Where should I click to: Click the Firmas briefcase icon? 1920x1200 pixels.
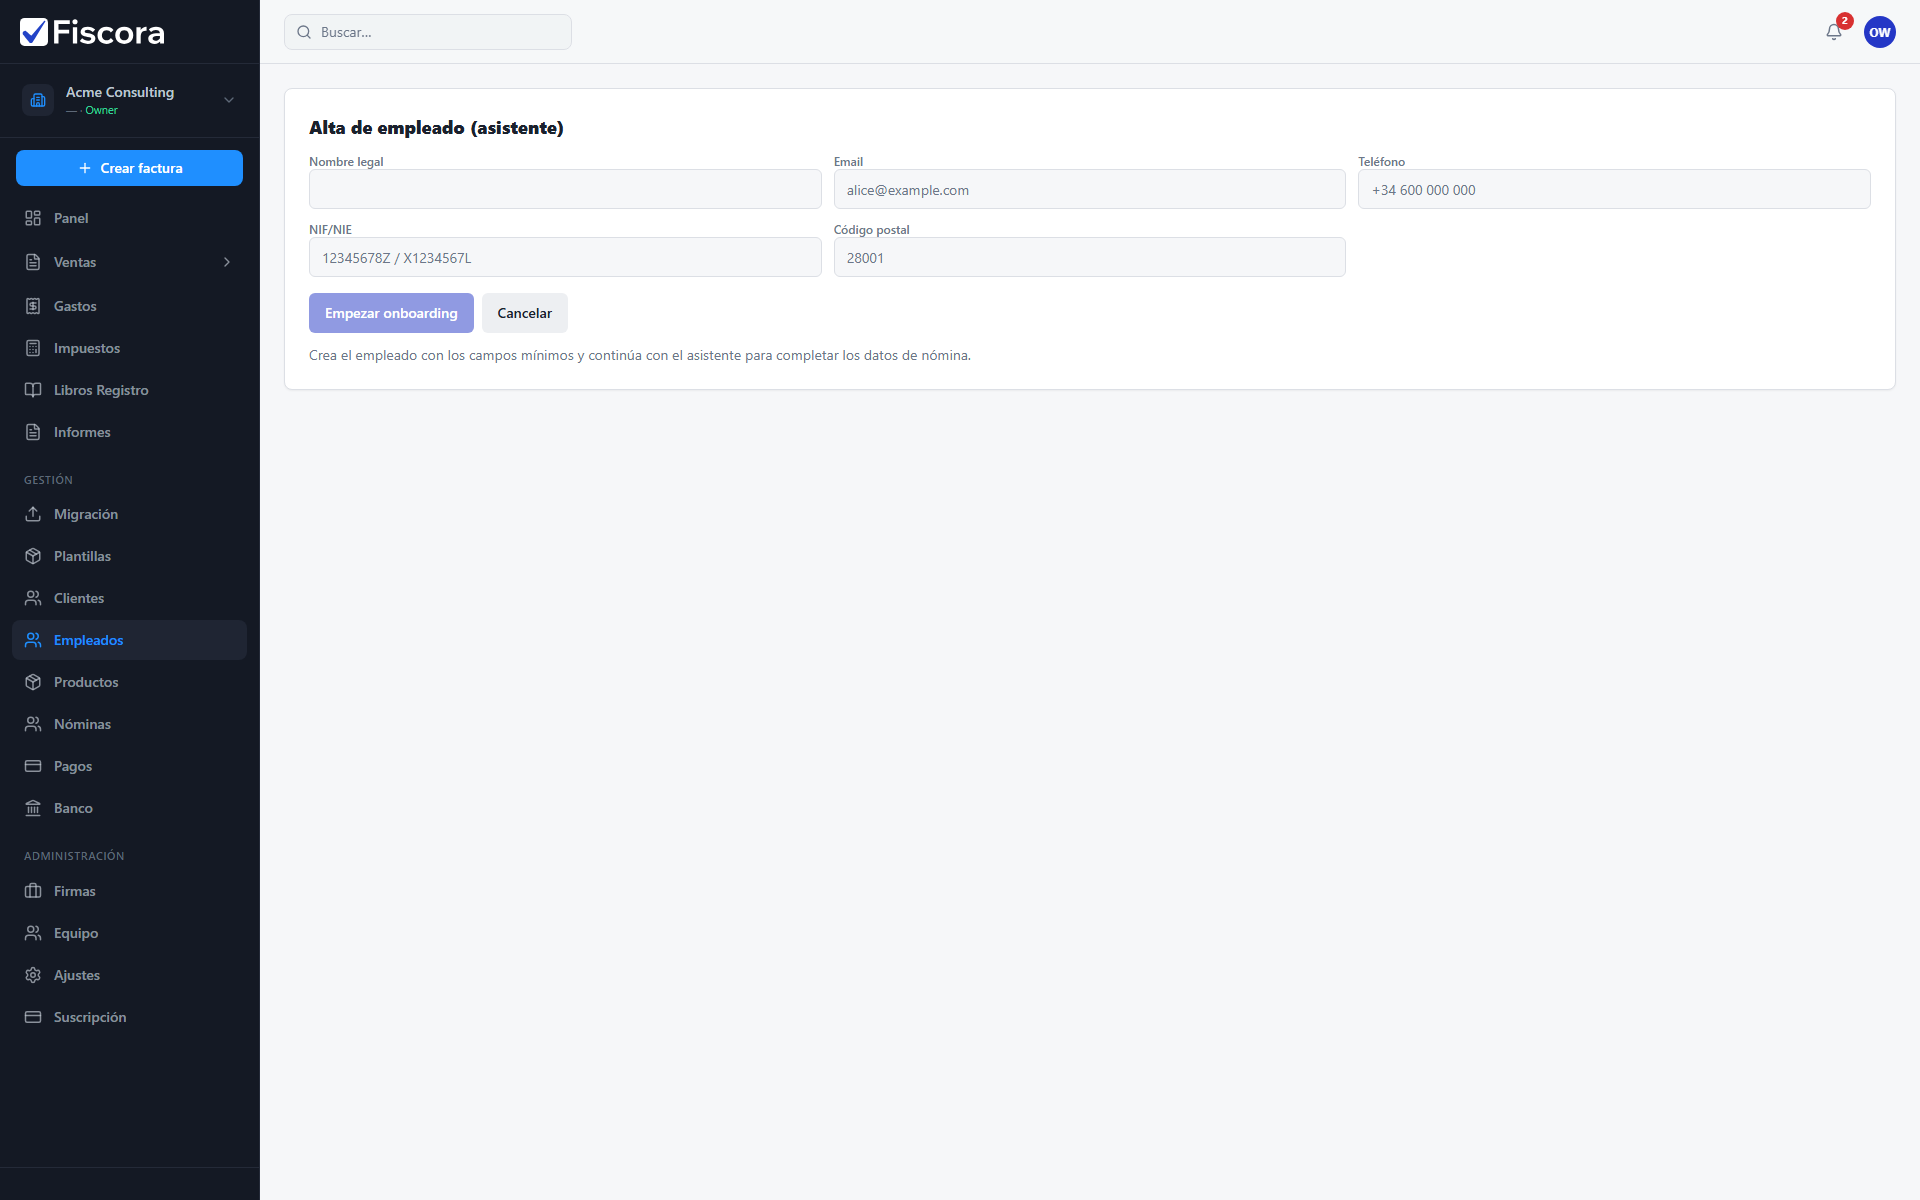pos(33,891)
